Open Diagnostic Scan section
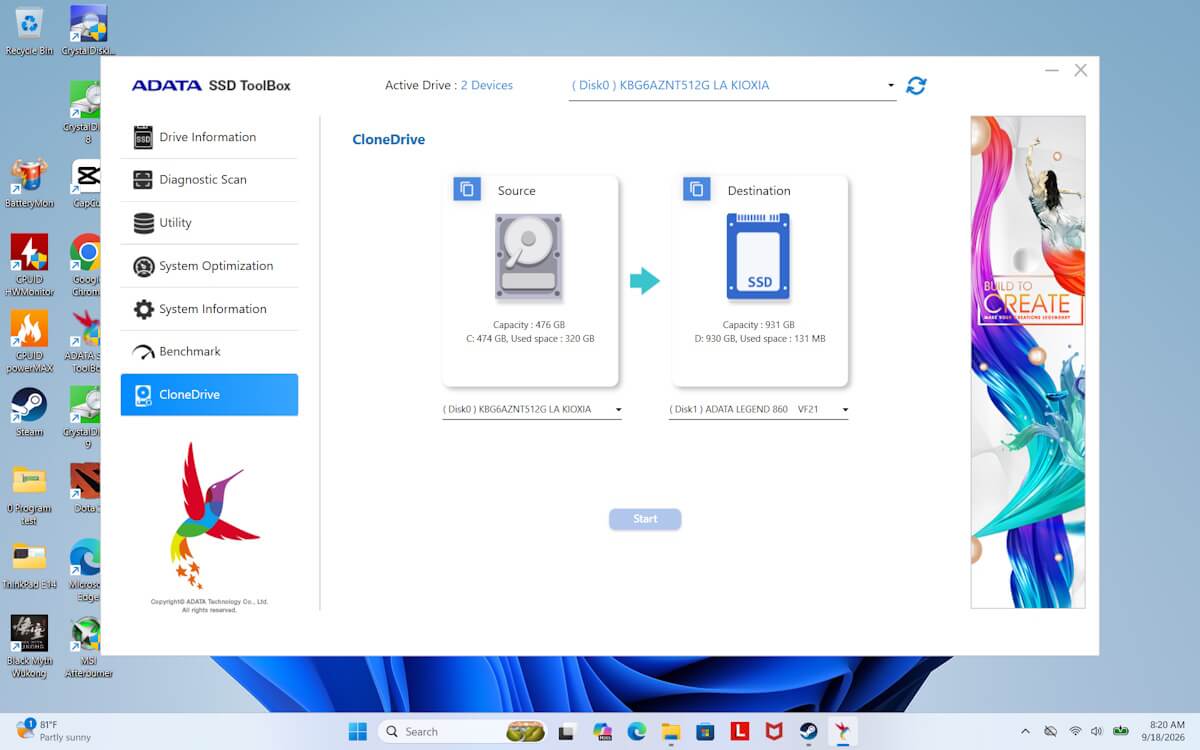The image size is (1200, 750). [209, 180]
